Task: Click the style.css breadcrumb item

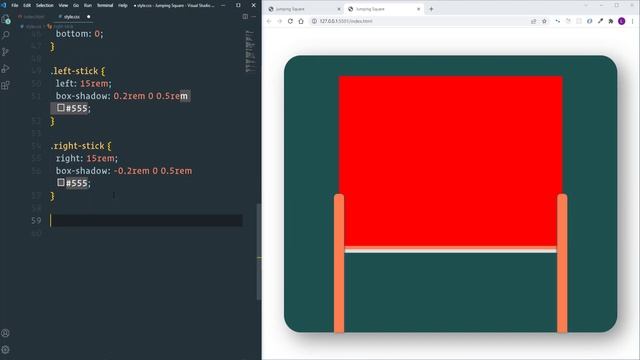Action: (x=34, y=27)
